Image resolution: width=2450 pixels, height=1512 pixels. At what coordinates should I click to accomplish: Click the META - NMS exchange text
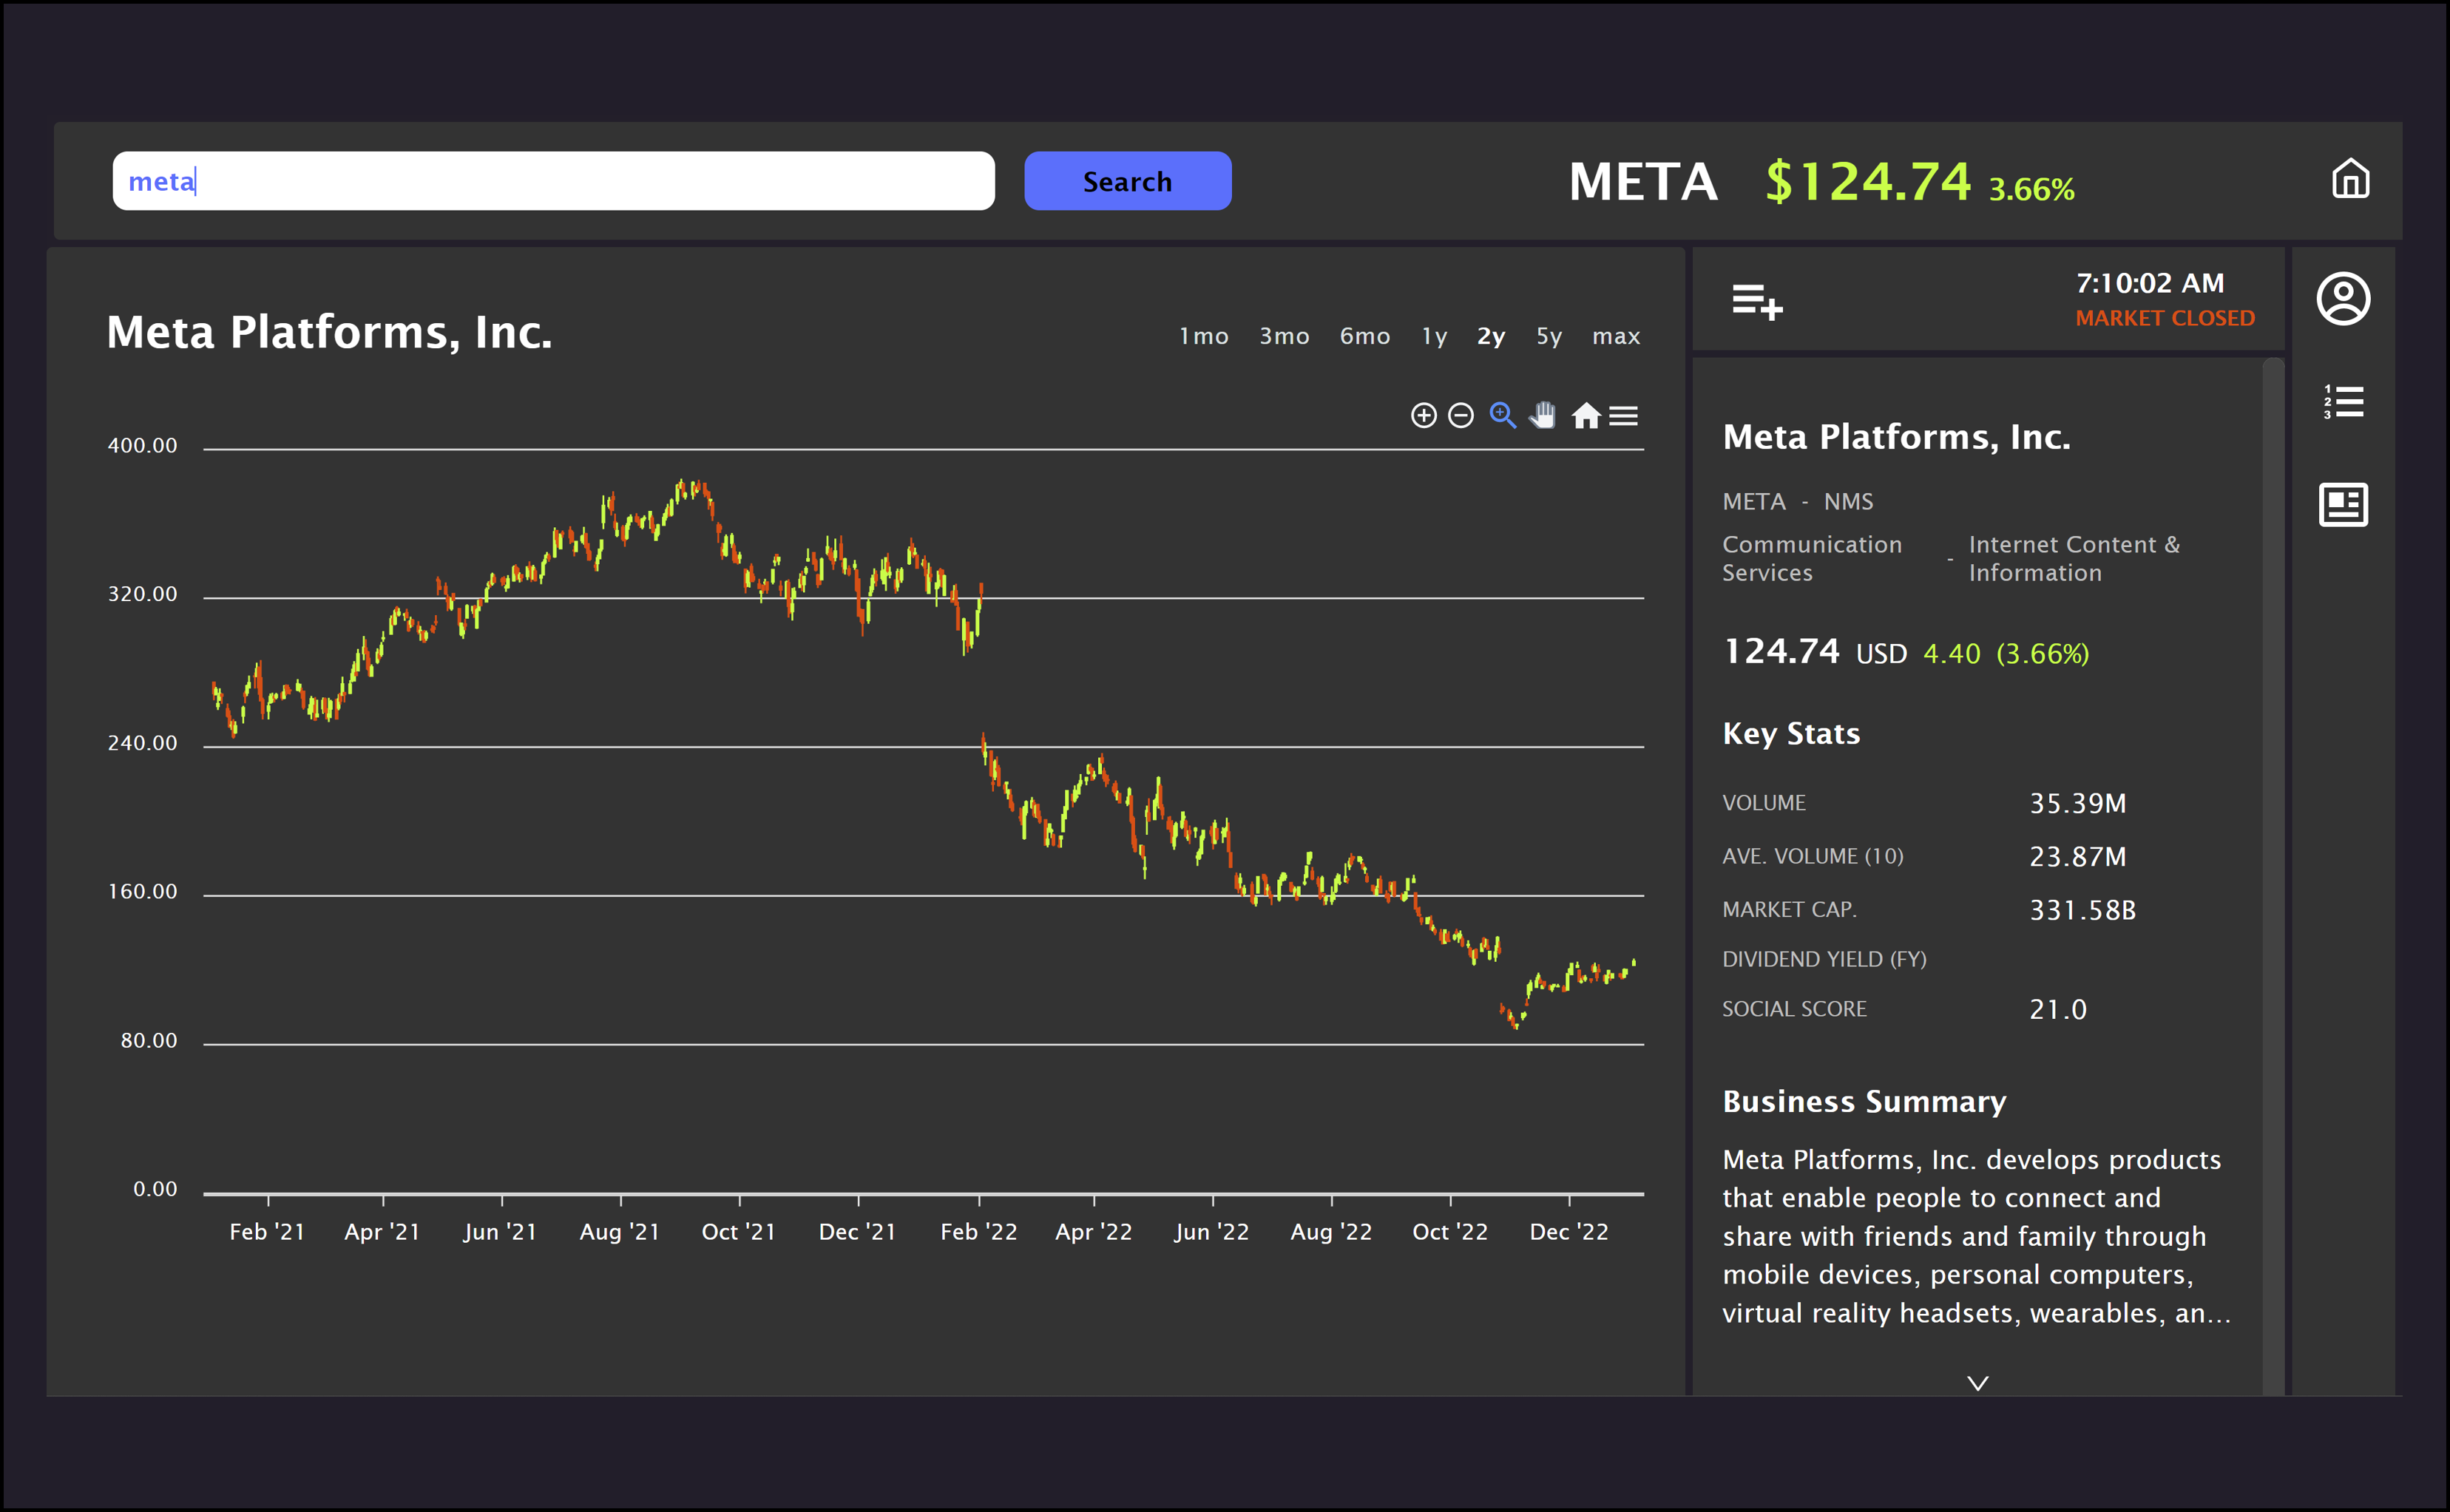tap(1797, 502)
